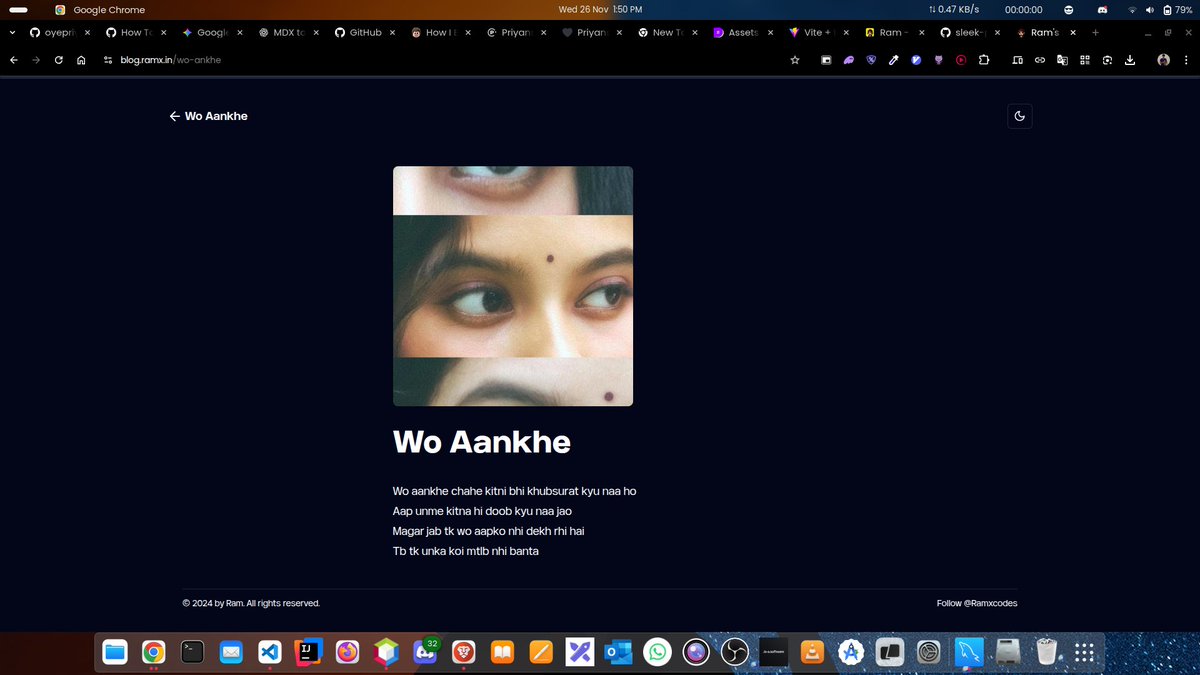Go to browser home page
This screenshot has width=1200, height=675.
(x=81, y=60)
